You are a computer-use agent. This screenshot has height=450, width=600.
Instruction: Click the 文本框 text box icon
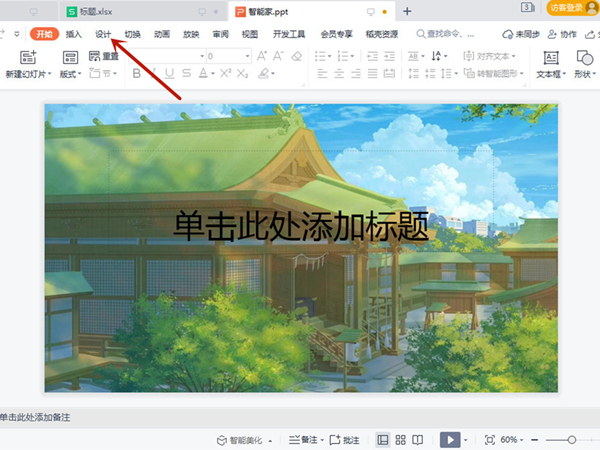point(549,58)
